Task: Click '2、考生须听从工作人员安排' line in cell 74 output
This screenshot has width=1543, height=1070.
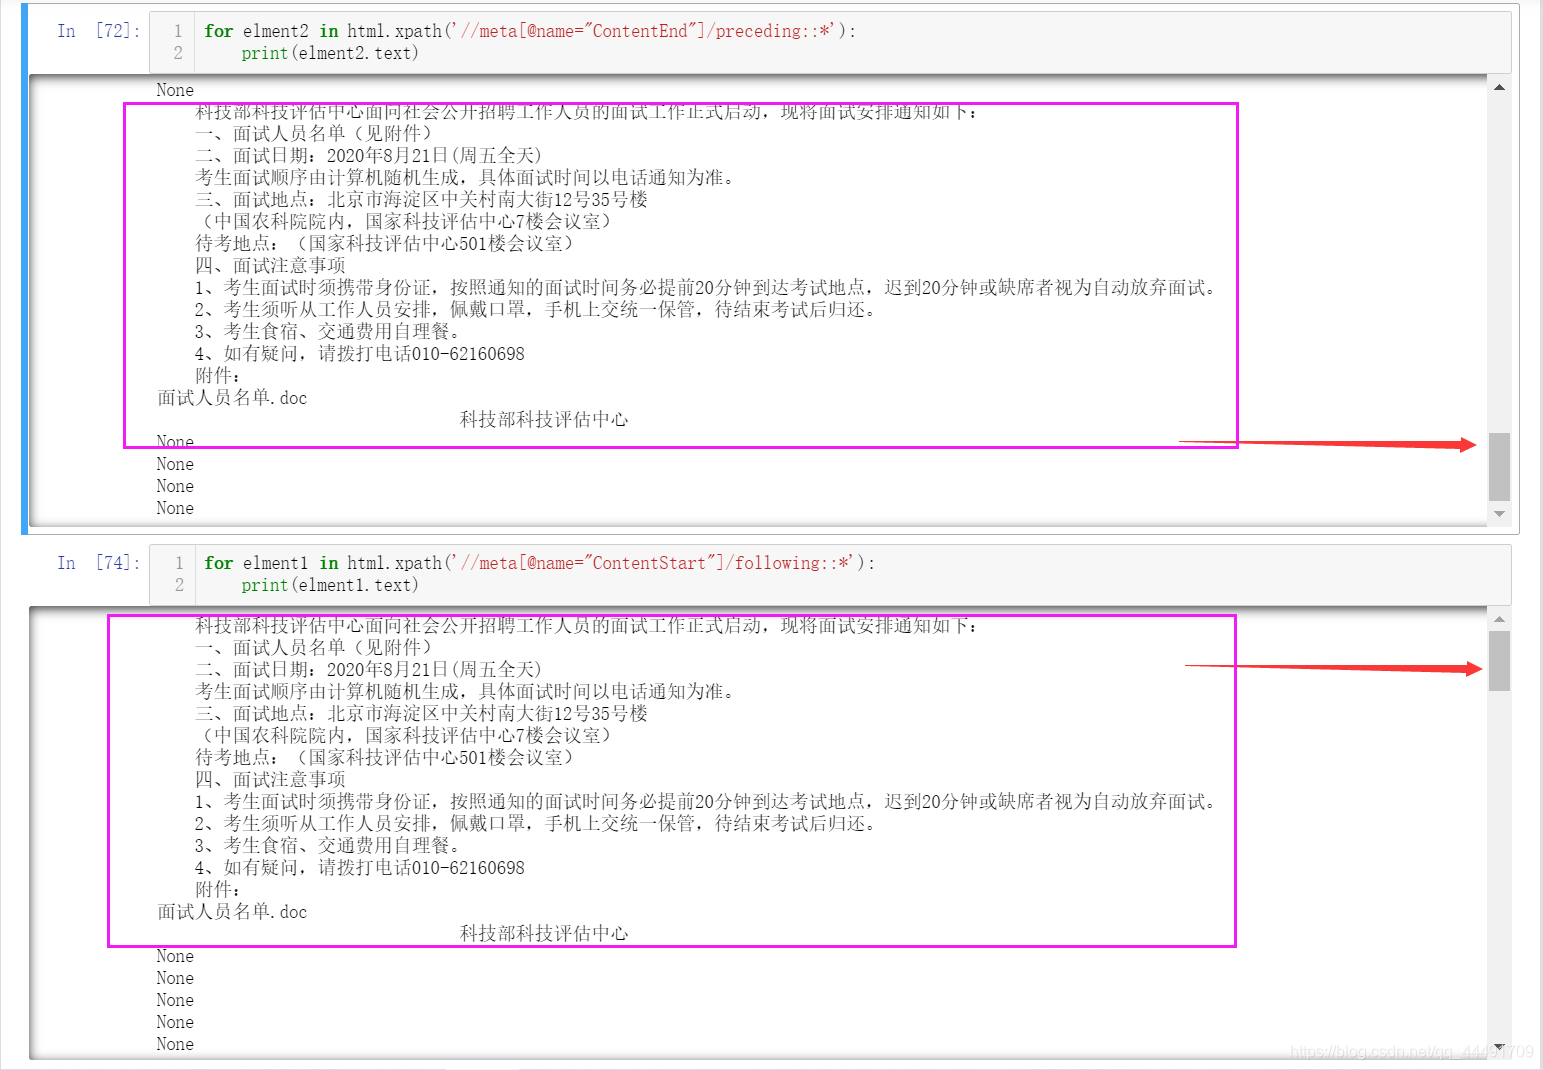Action: 537,823
